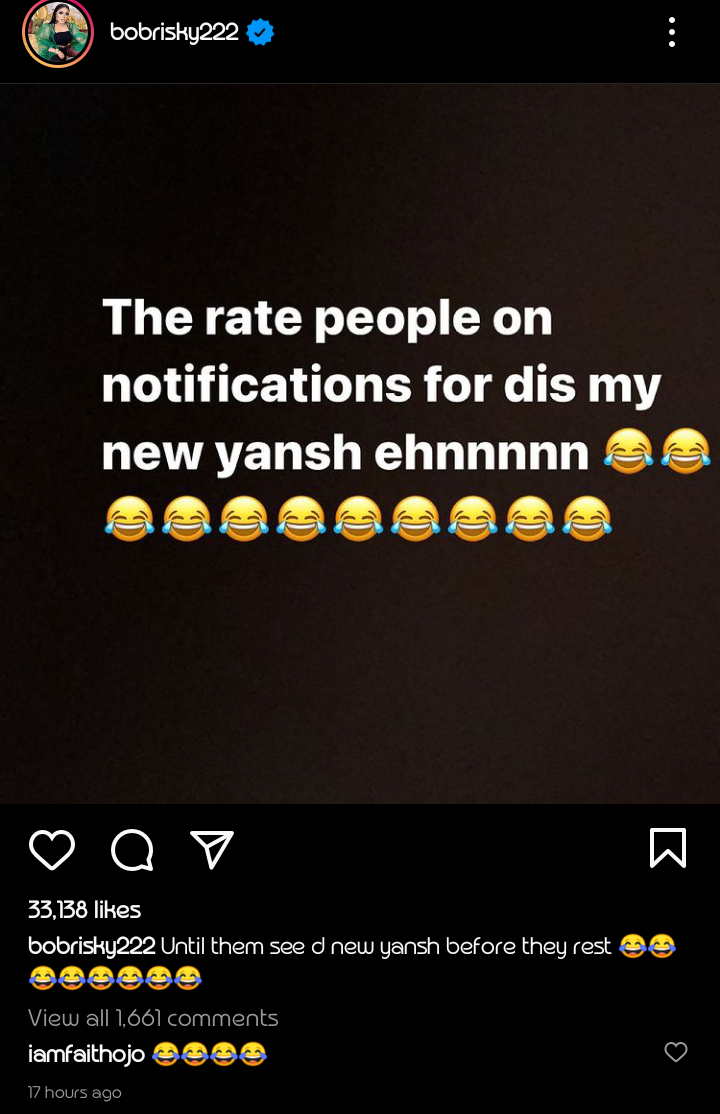
Task: Tap the caption emoji row below username
Action: [x=115, y=978]
